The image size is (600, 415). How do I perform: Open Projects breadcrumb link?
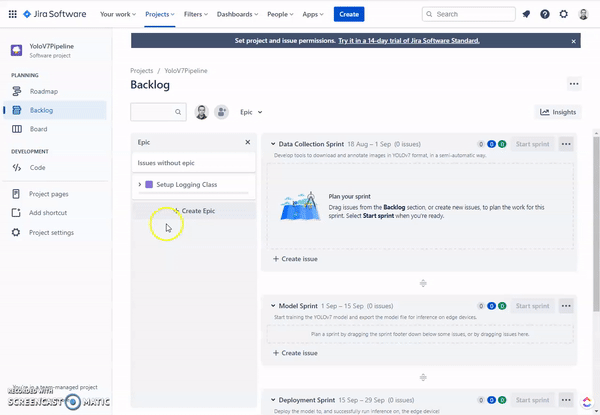coord(142,71)
